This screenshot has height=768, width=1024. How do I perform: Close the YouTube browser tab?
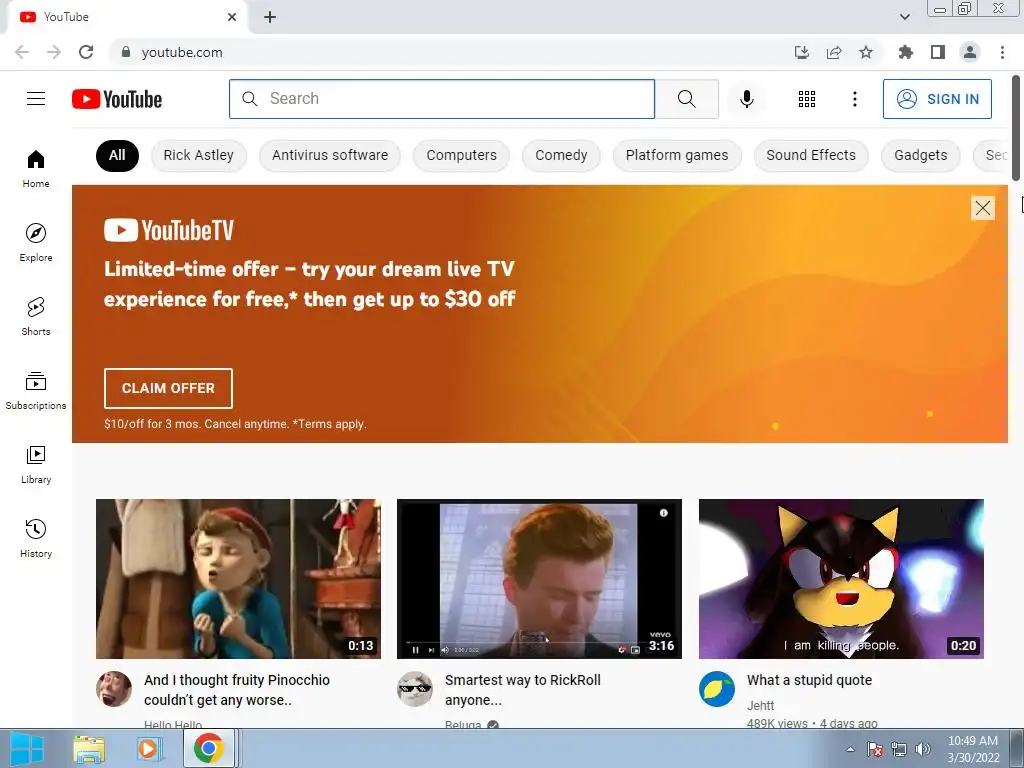click(232, 17)
